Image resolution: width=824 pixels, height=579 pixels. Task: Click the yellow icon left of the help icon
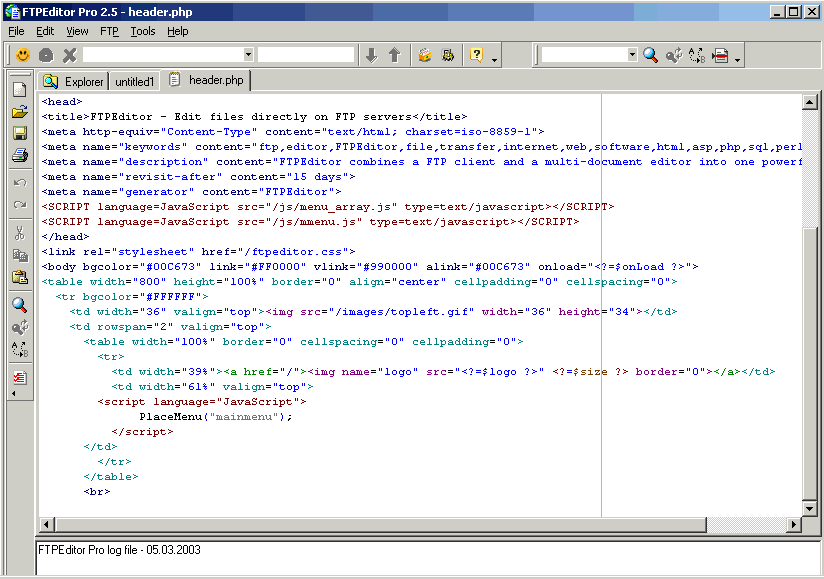pos(448,55)
